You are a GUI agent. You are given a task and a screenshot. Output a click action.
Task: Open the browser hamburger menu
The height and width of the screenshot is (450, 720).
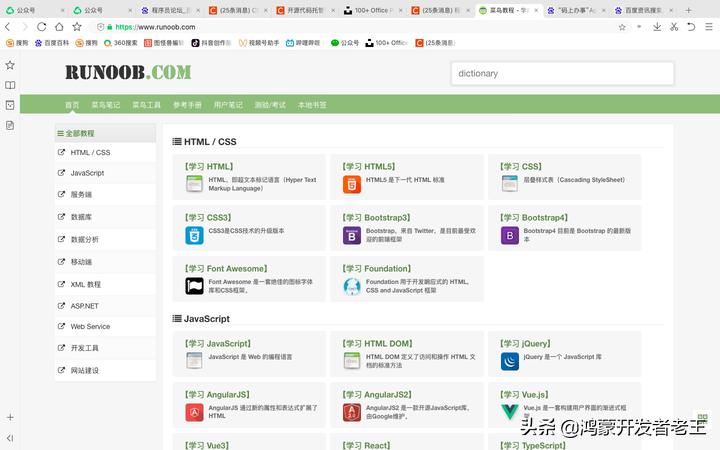[709, 27]
